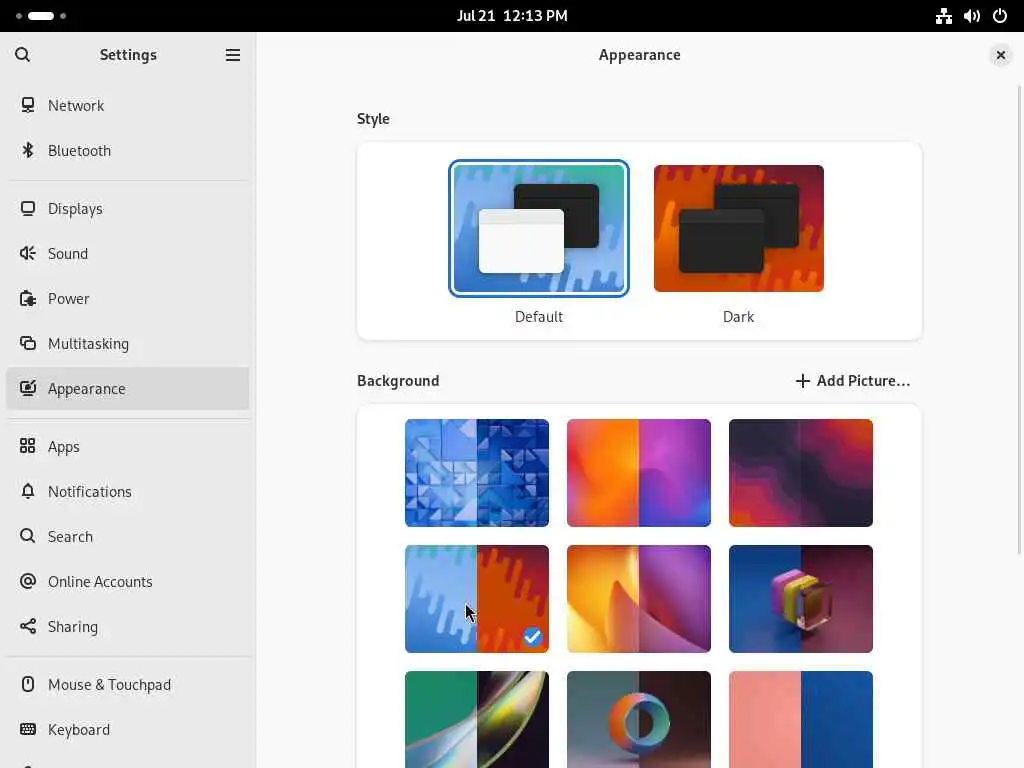1024x768 pixels.
Task: Click the Add Picture button
Action: coord(852,381)
